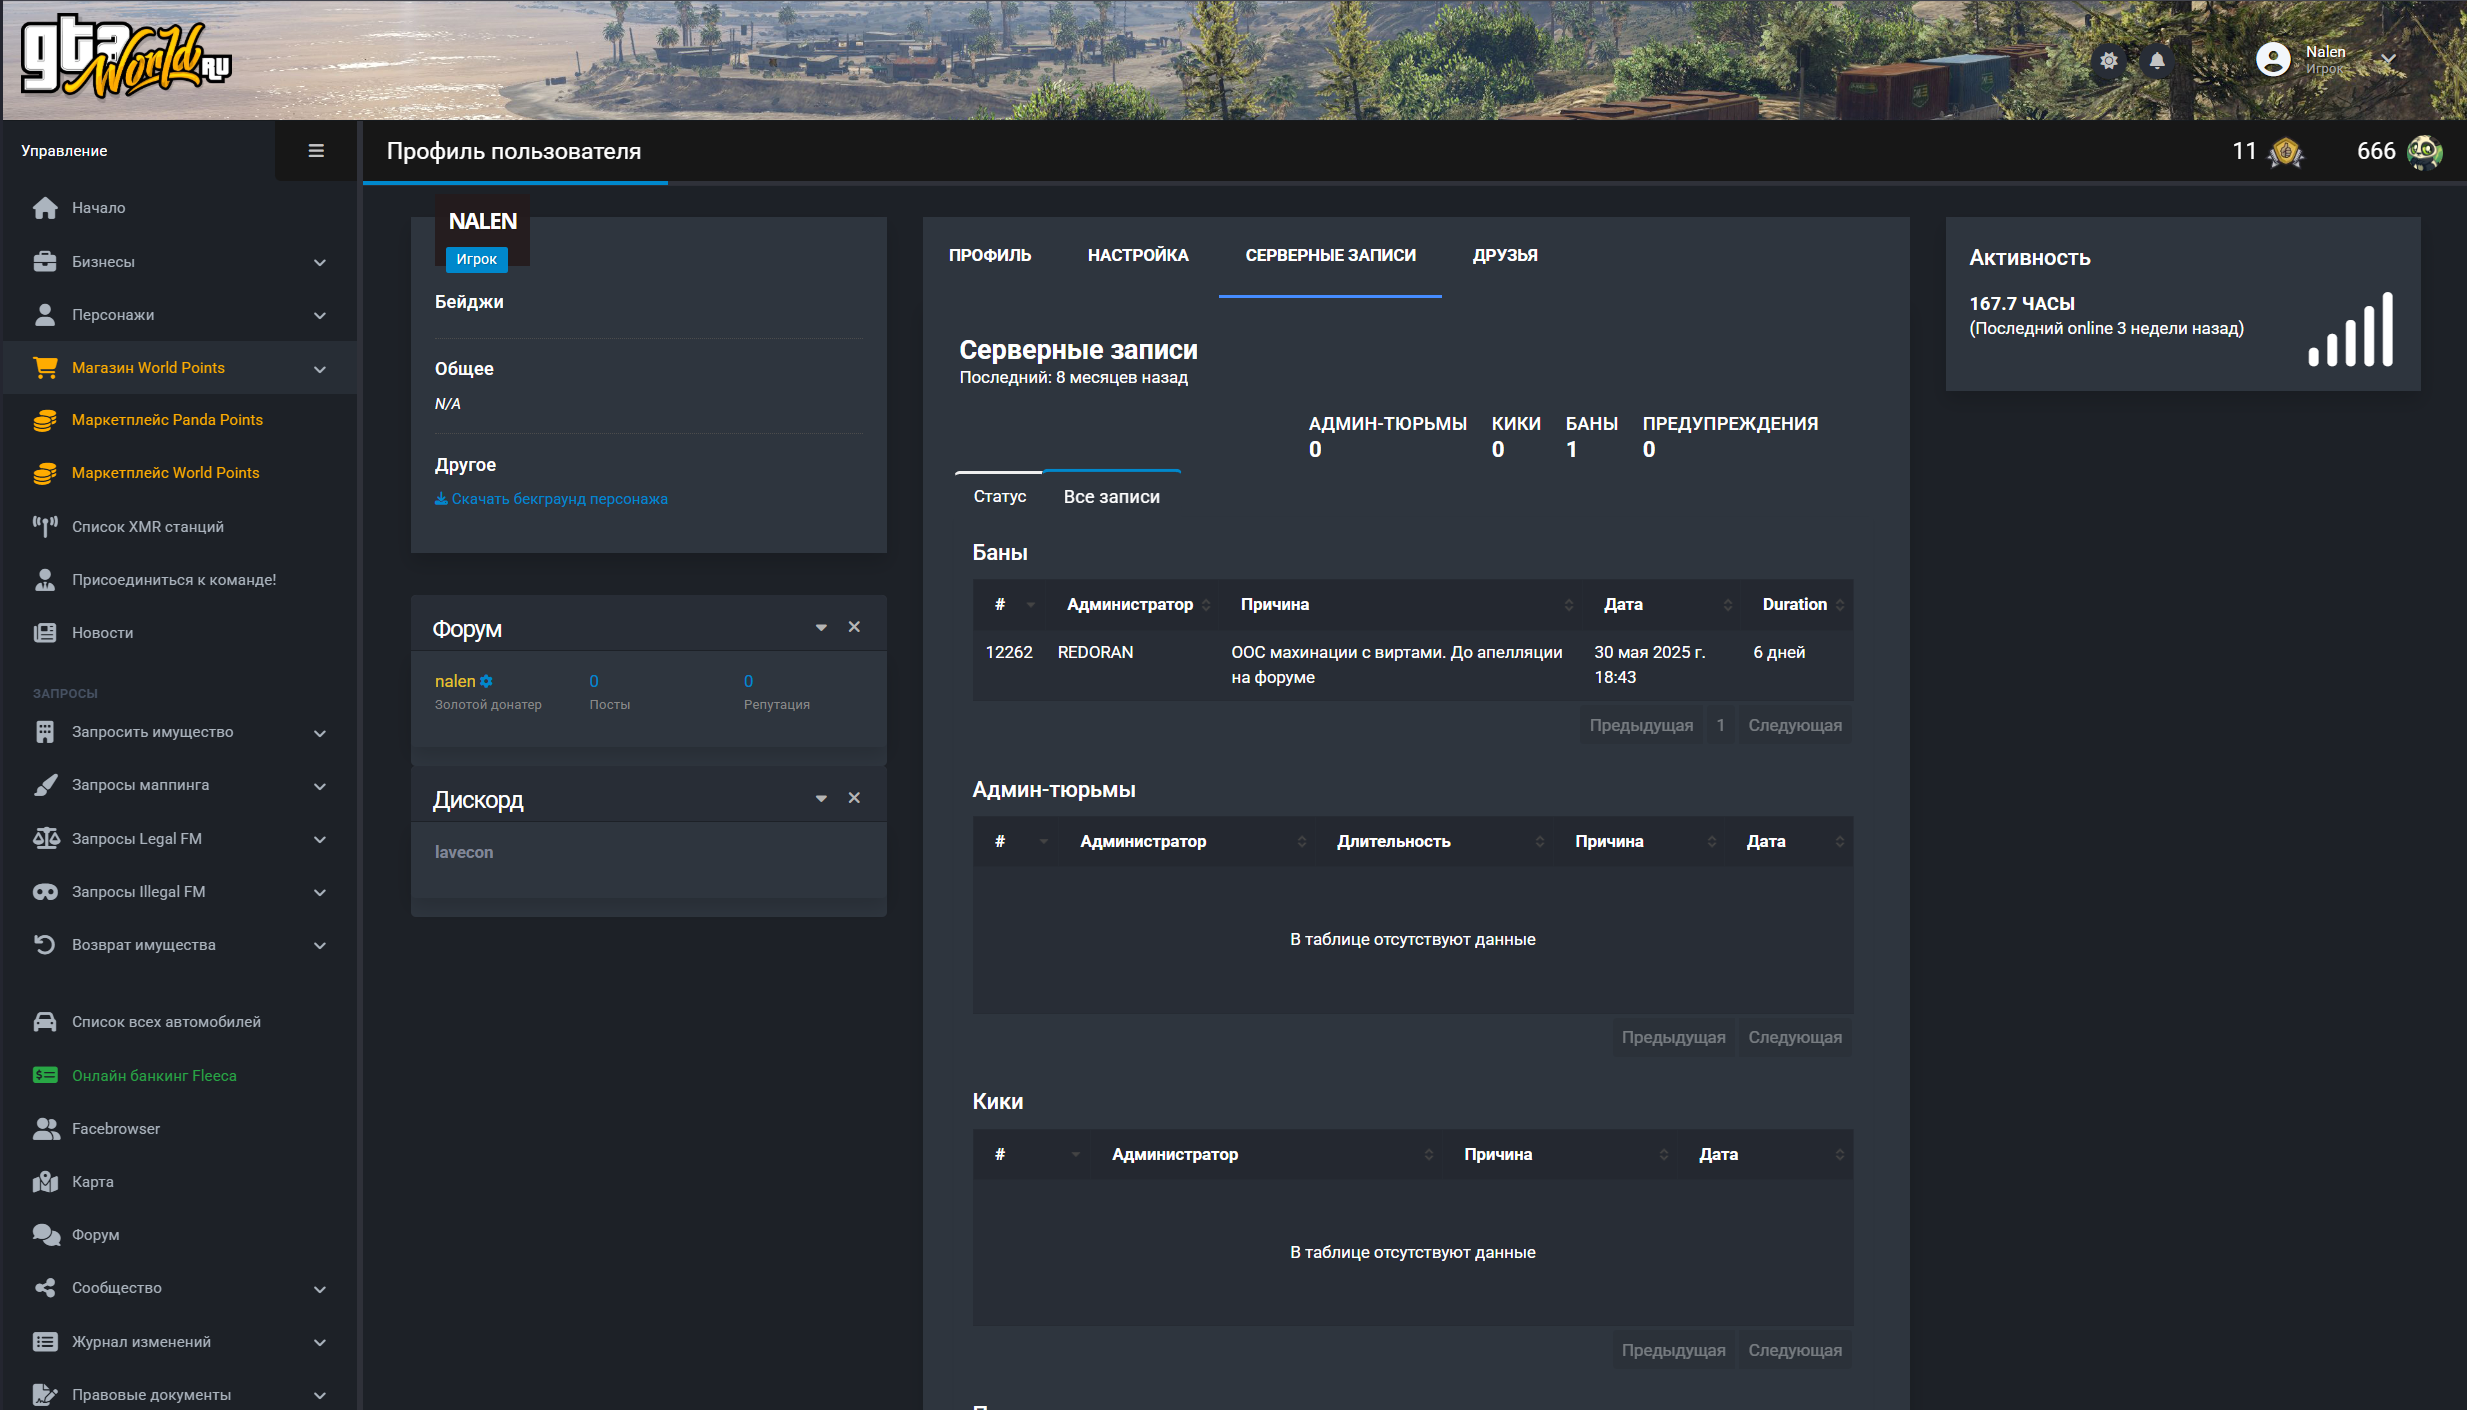
Task: Select the Все записи sub-tab
Action: pyautogui.click(x=1111, y=496)
